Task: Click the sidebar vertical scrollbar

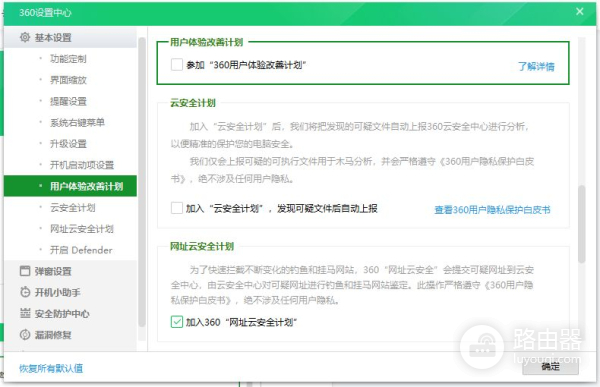Action: (142, 182)
